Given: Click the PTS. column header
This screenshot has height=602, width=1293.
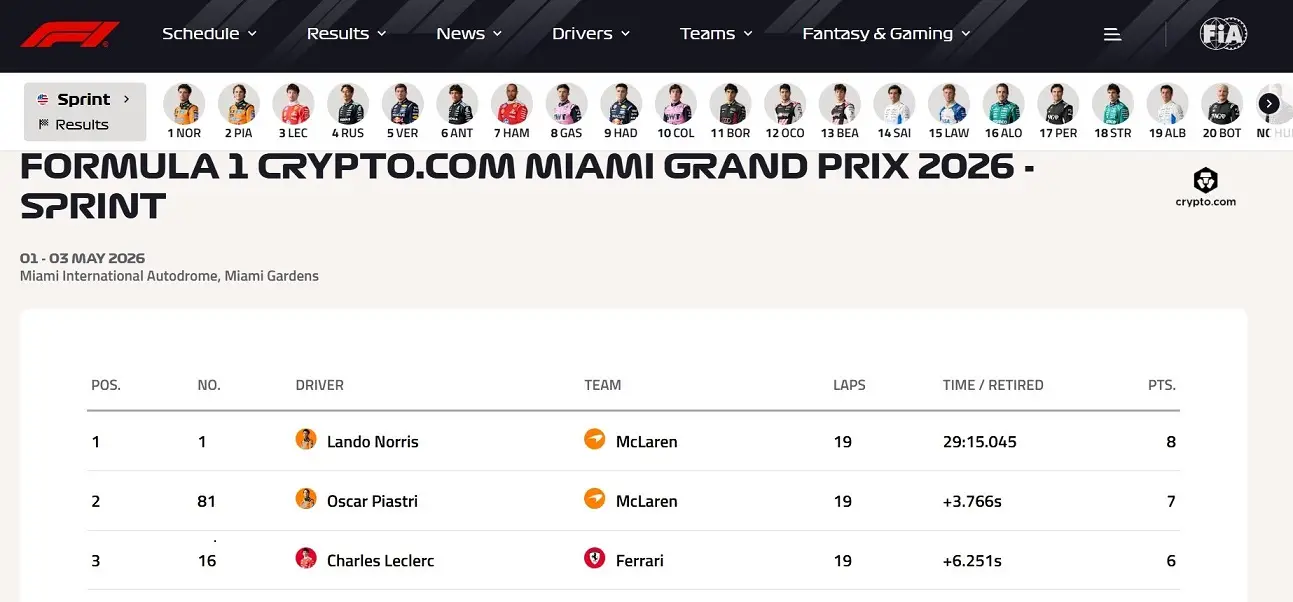Looking at the screenshot, I should [1162, 385].
